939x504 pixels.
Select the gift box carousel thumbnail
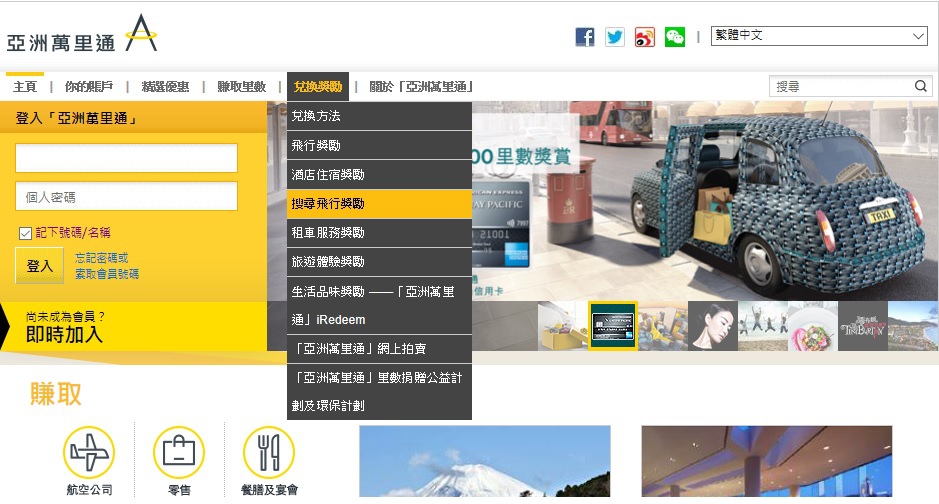tap(563, 326)
